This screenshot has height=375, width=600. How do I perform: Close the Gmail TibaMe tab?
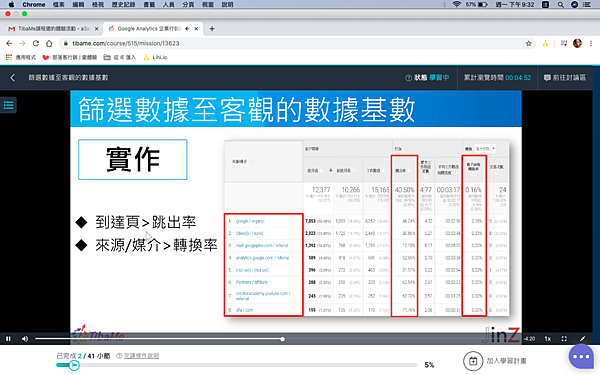(x=96, y=29)
